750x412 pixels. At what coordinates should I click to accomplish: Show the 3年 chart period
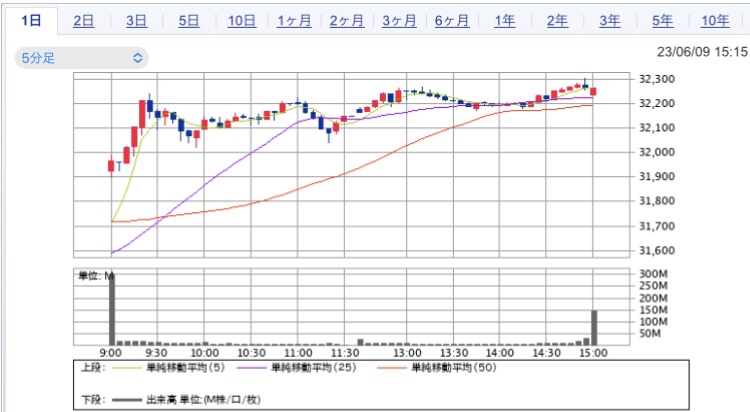(x=610, y=21)
